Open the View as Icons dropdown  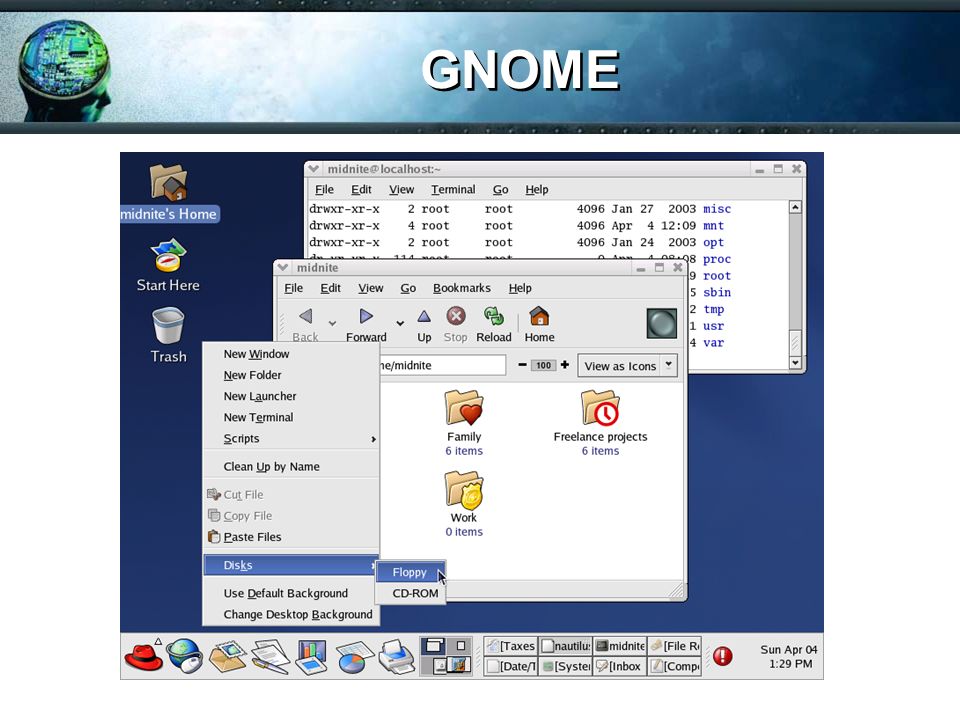tap(628, 366)
